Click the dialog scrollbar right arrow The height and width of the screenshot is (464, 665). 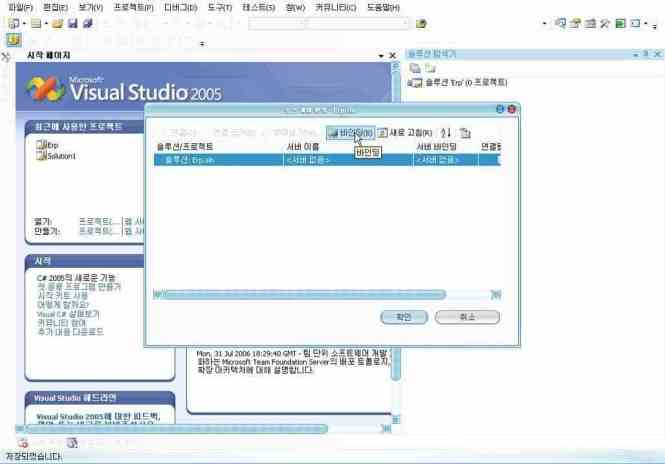496,294
